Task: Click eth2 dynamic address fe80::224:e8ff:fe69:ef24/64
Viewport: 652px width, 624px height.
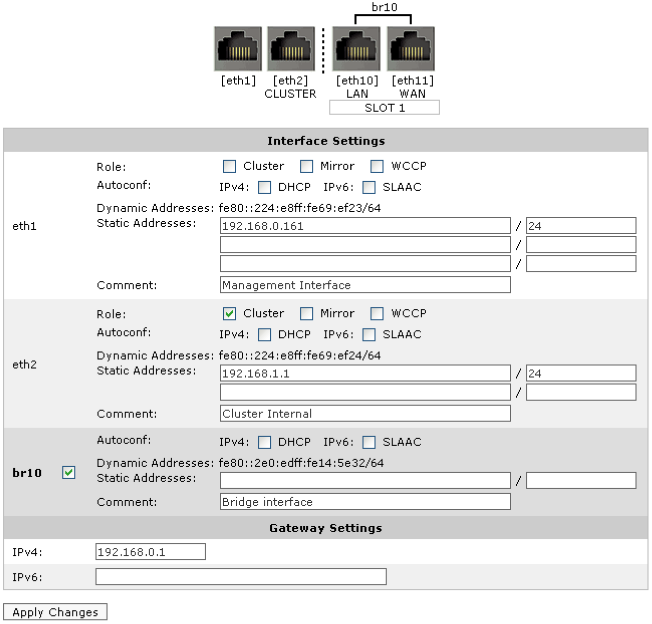Action: 300,355
